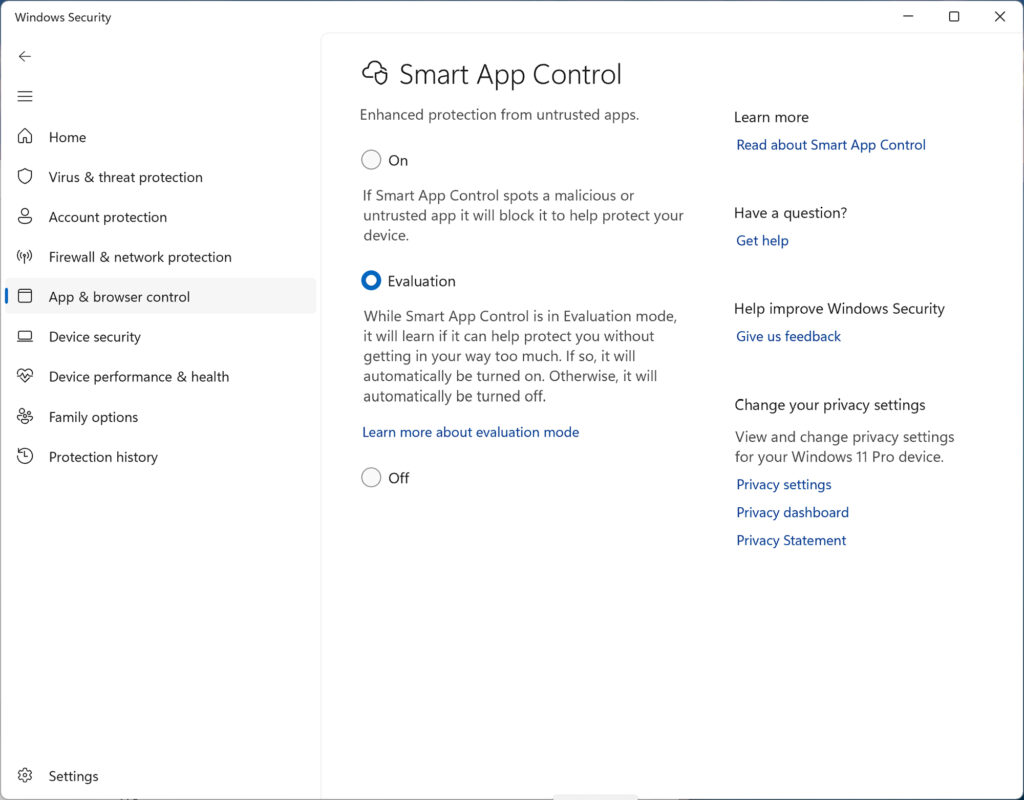Open the Privacy settings link
The width and height of the screenshot is (1024, 800).
784,485
